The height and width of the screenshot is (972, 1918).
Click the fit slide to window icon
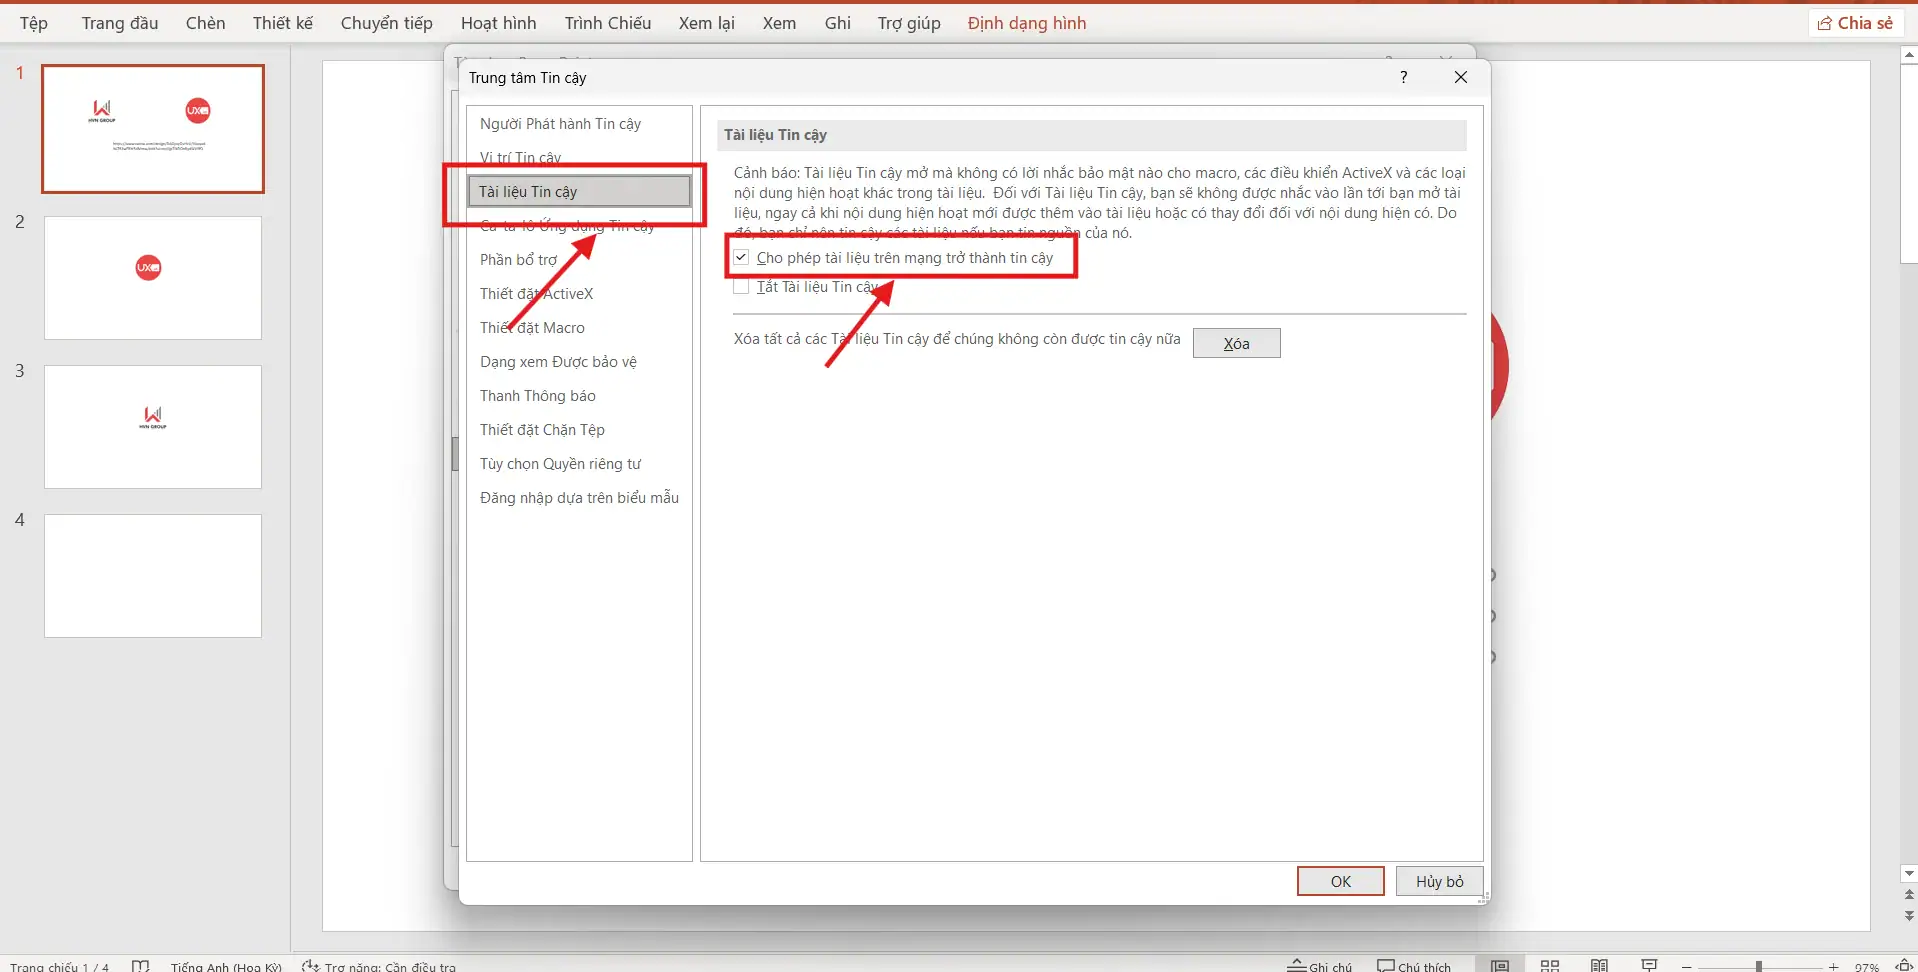click(x=1905, y=965)
